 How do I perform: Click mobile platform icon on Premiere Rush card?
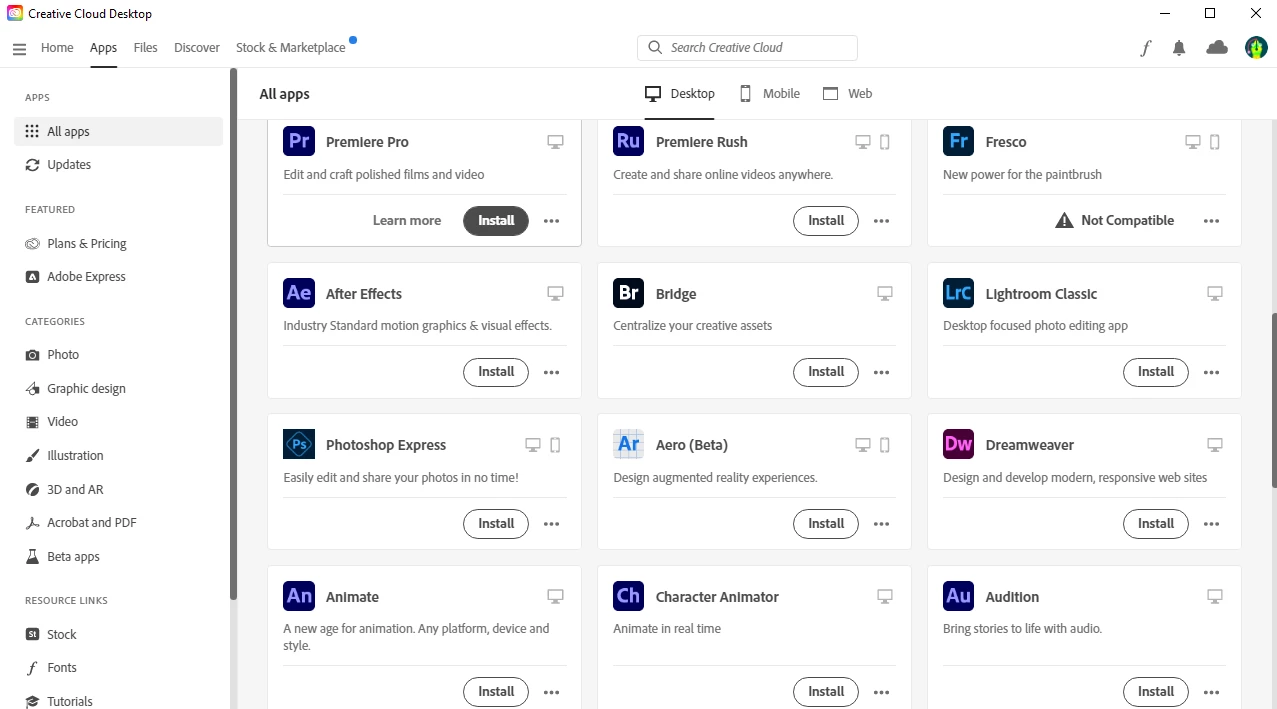885,142
